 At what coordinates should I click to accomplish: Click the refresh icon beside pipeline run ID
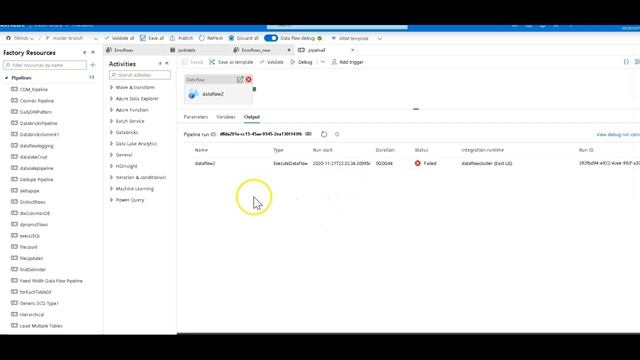(324, 134)
